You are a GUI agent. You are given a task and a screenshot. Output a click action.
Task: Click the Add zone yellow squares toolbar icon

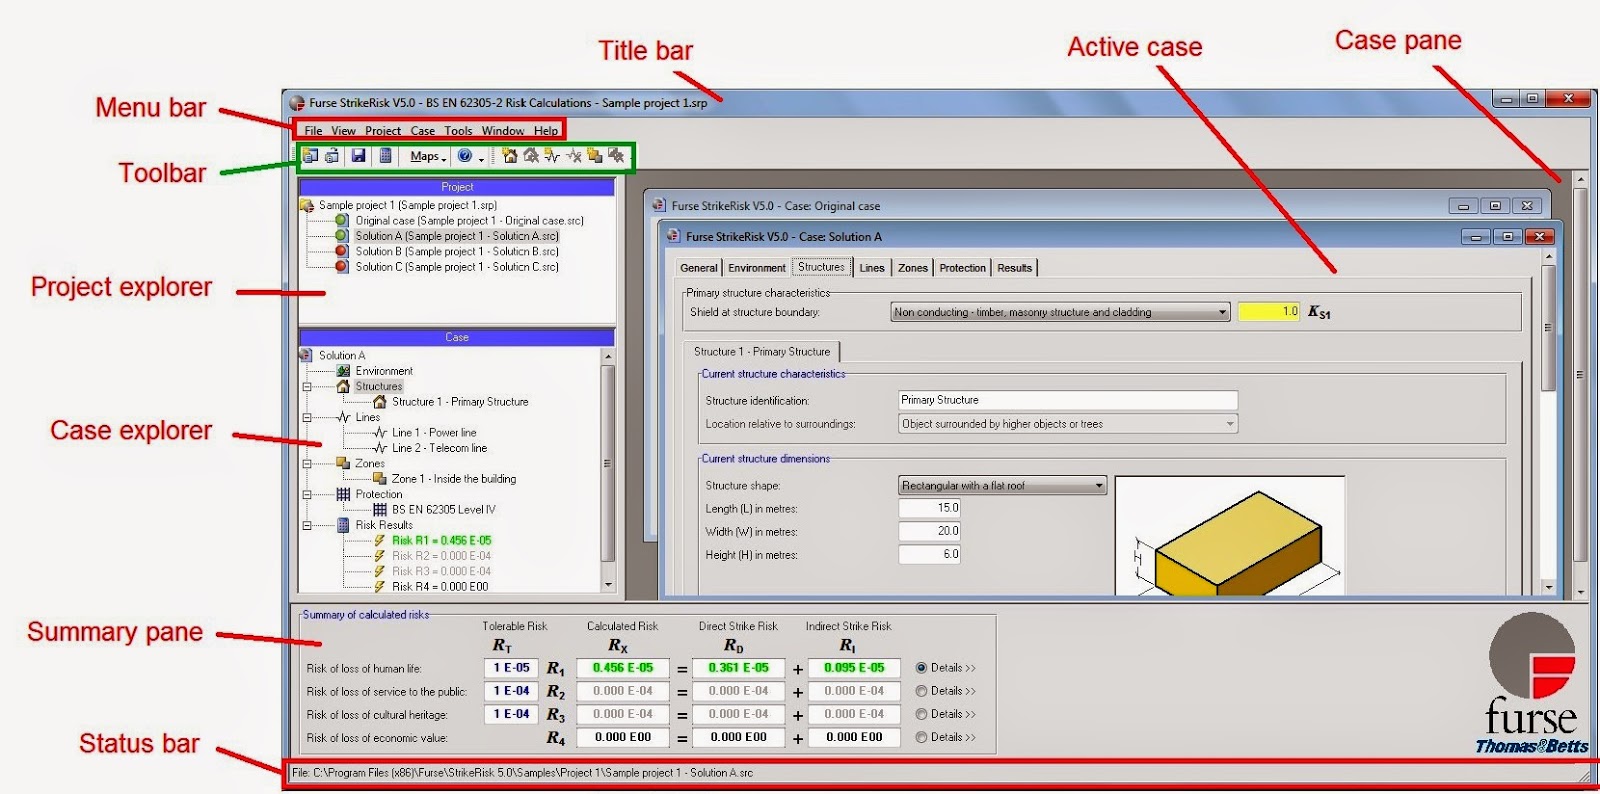[595, 155]
